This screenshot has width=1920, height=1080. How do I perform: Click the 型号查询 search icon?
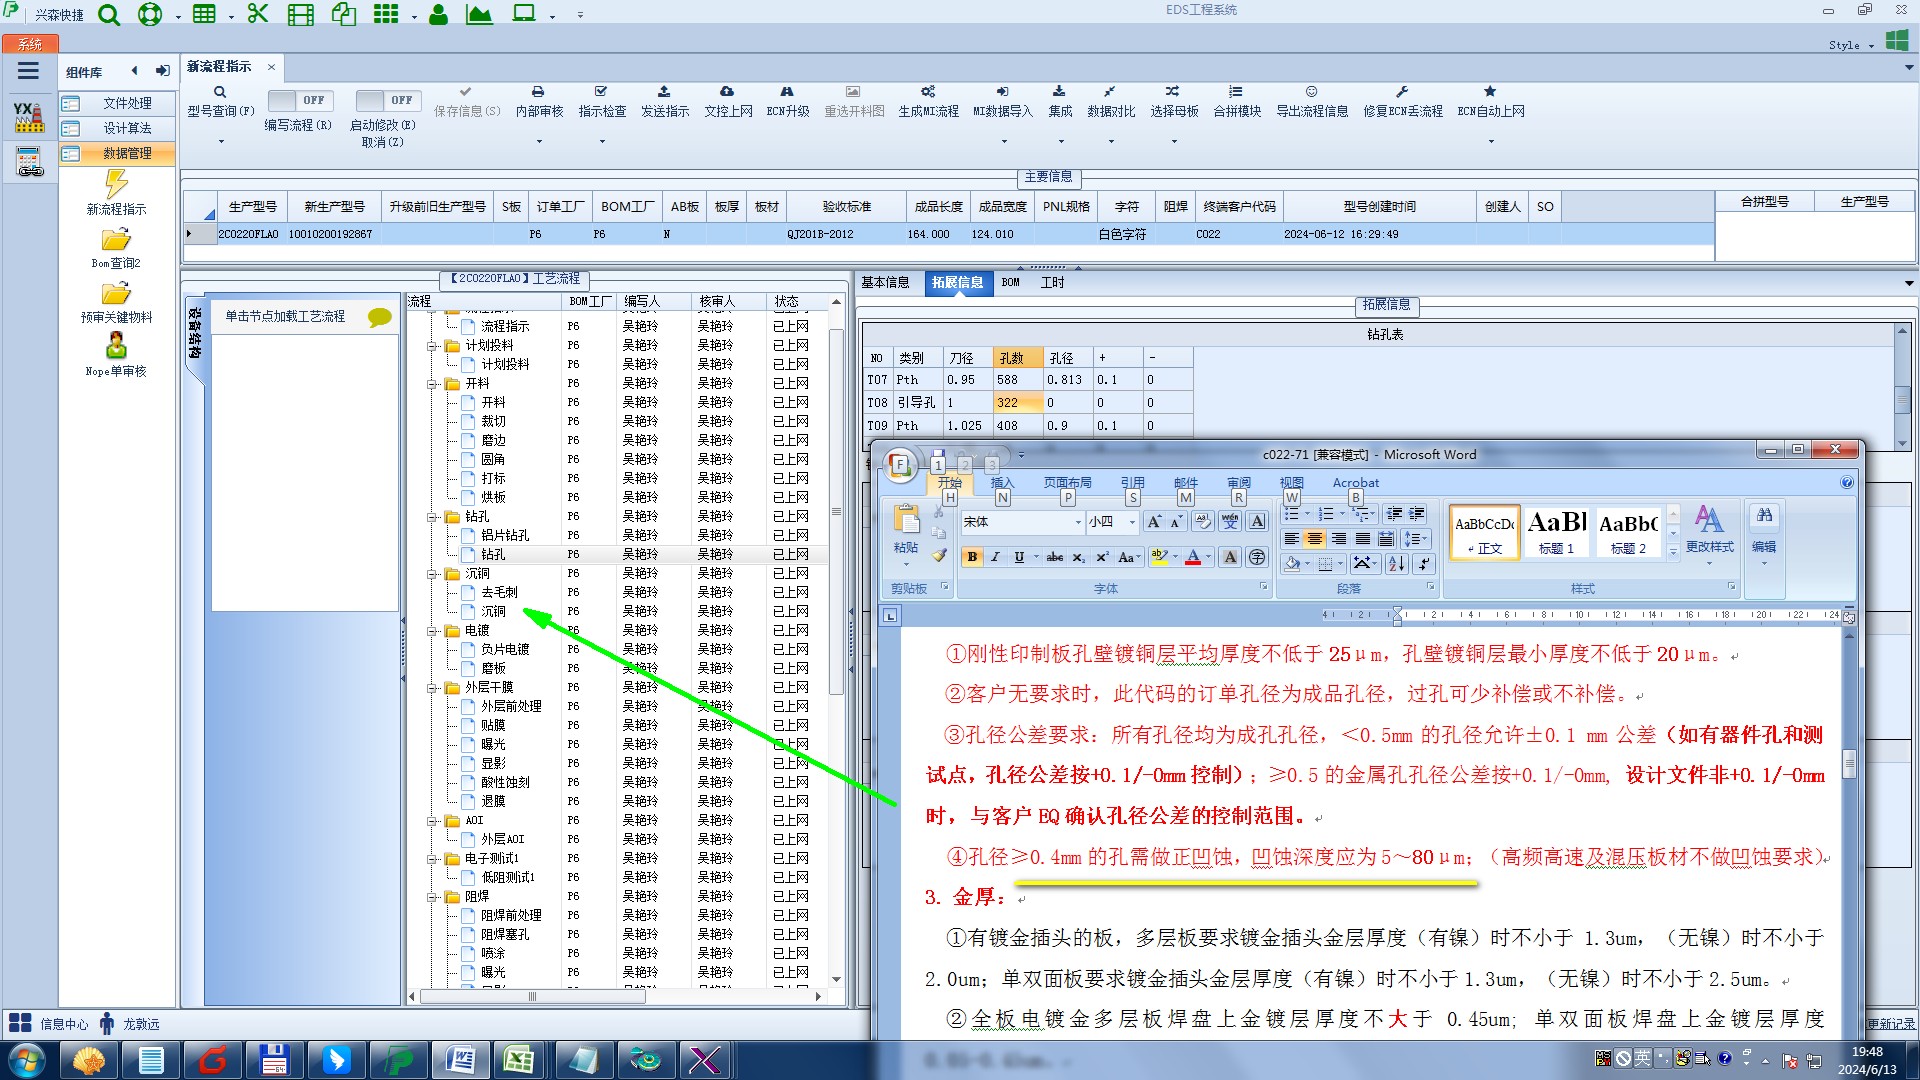coord(220,92)
